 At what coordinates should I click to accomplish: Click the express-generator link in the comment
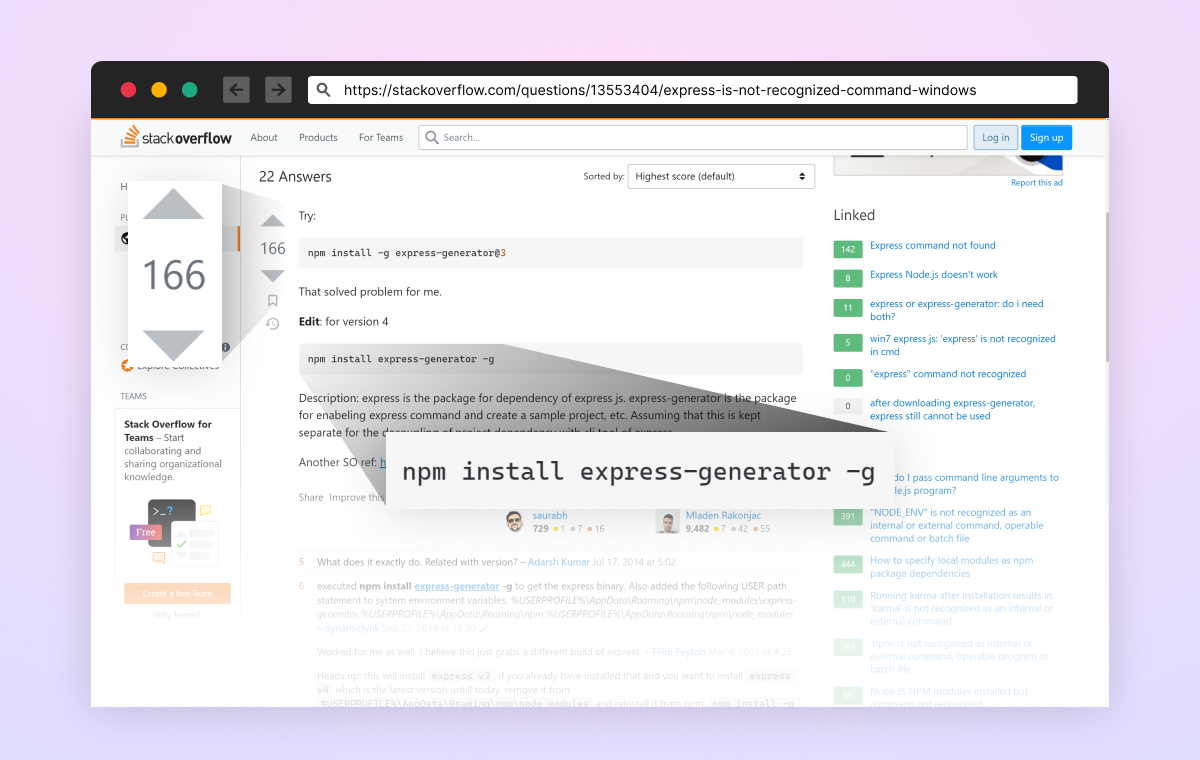(456, 586)
